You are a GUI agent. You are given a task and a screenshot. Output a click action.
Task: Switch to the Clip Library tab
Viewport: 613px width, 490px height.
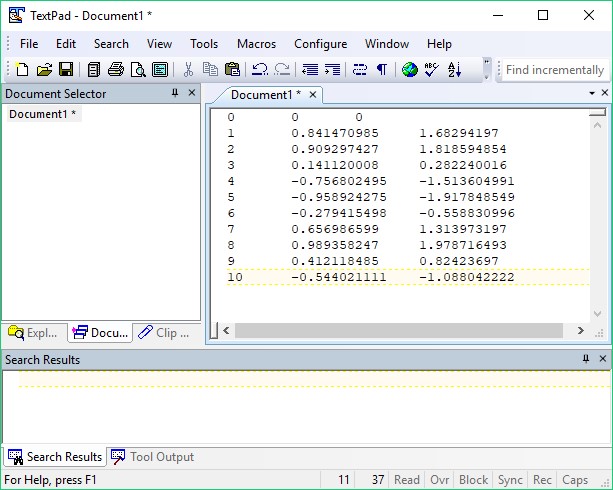tap(165, 333)
